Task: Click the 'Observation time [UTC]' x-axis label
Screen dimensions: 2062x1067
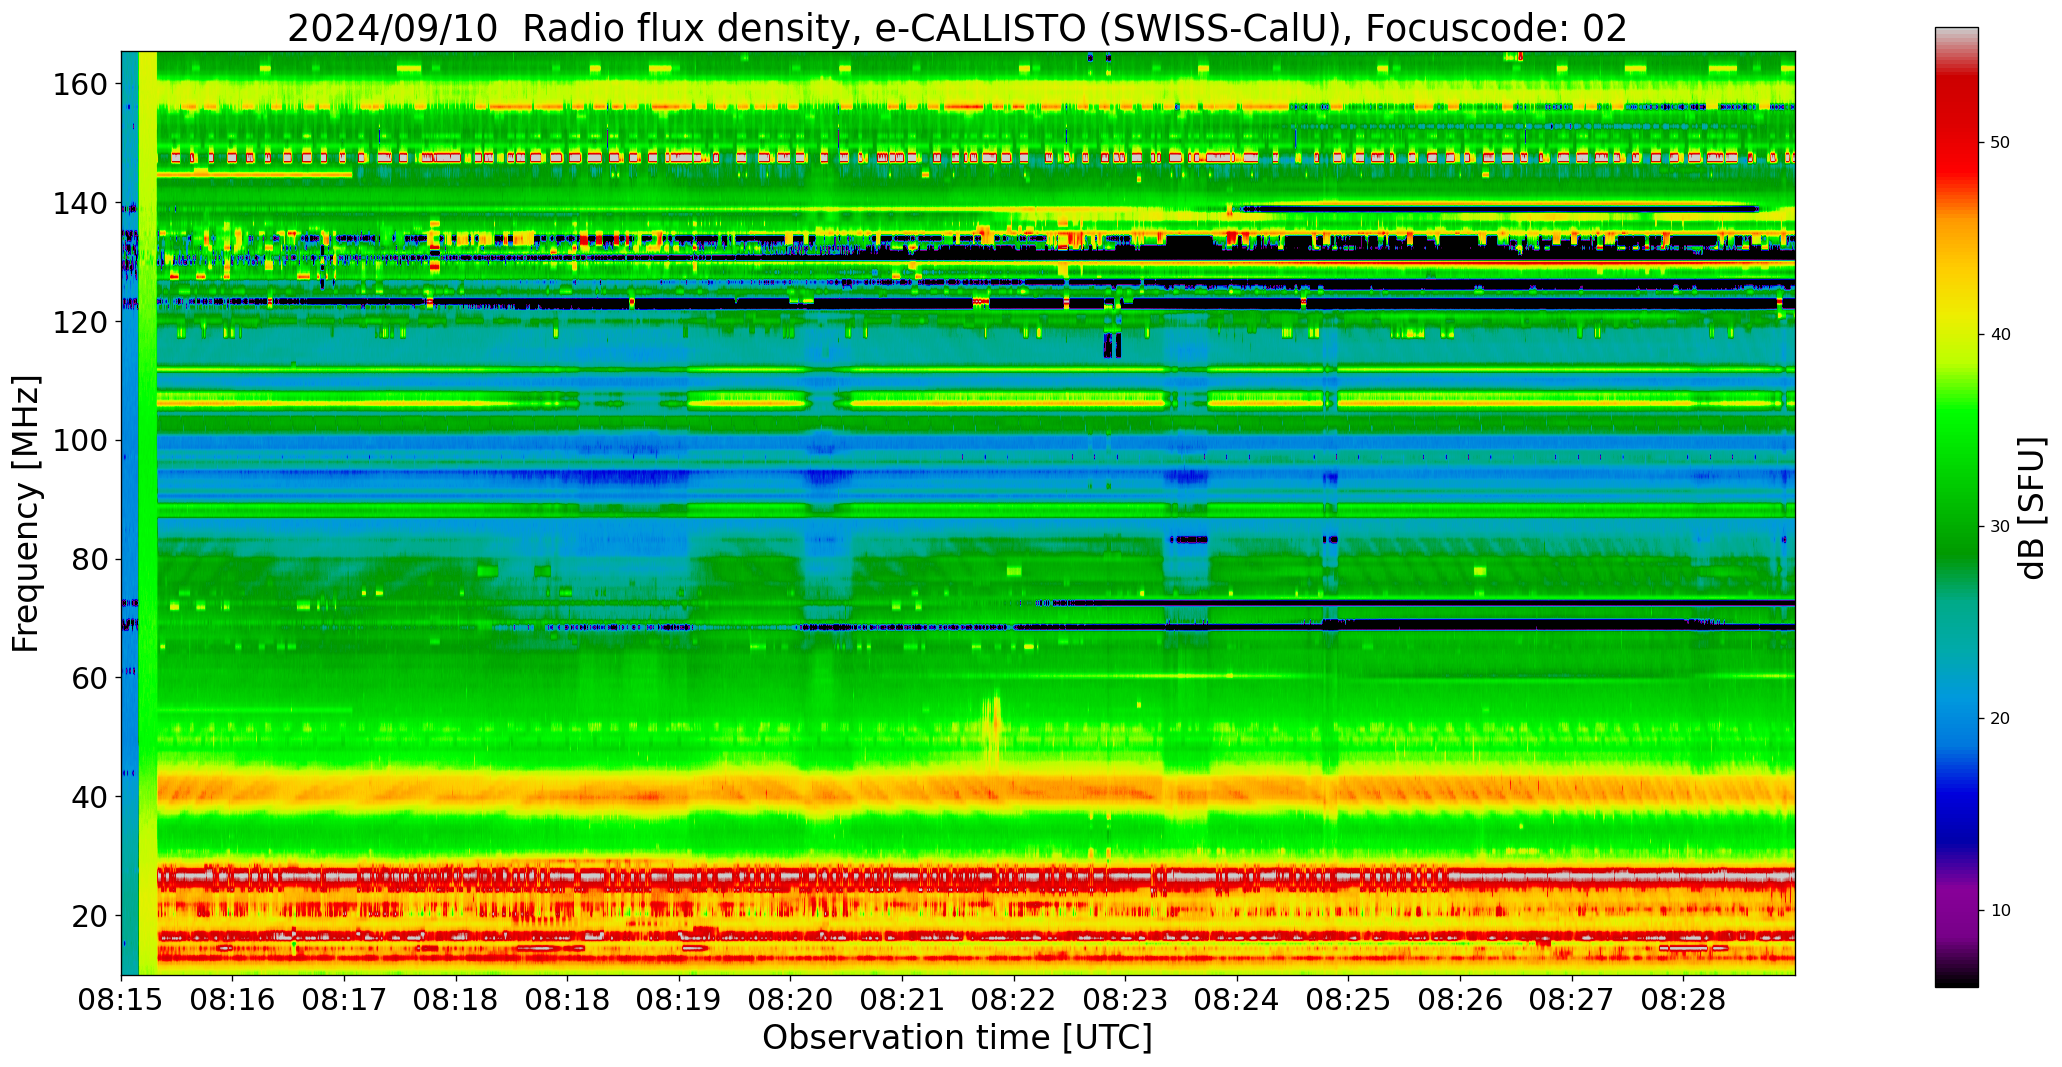Action: (957, 1038)
